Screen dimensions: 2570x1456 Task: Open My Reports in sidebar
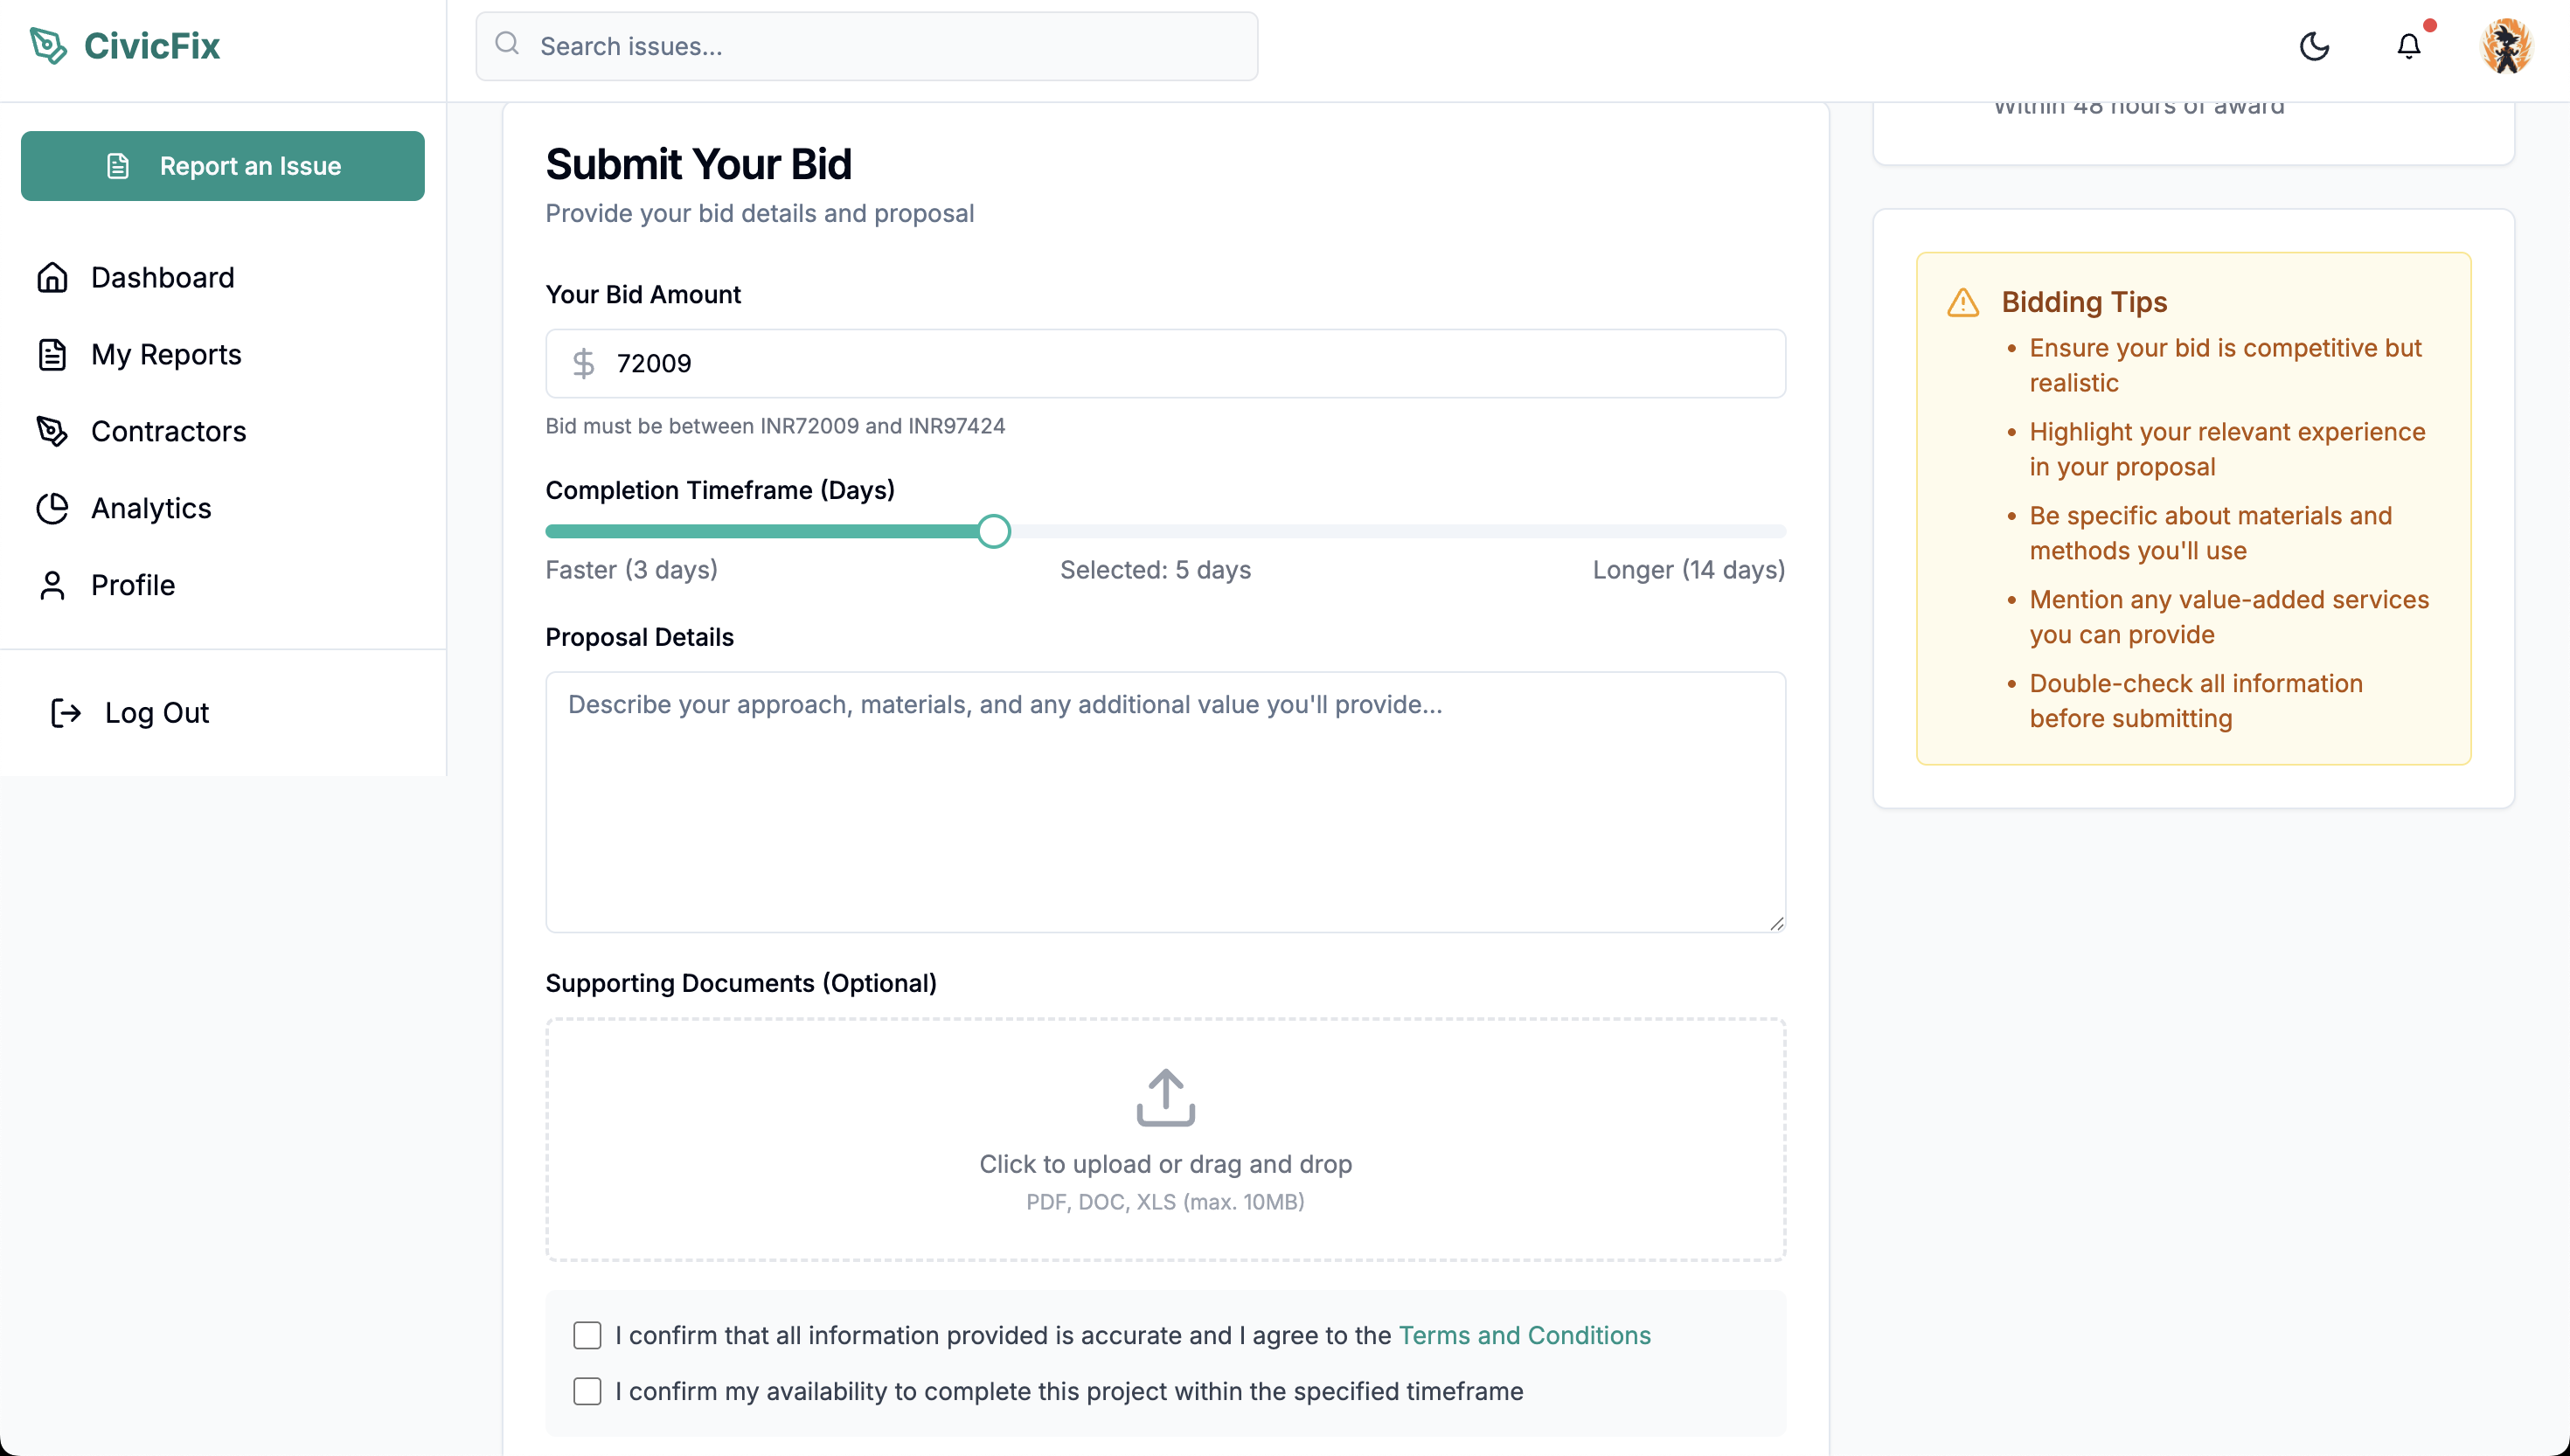click(166, 354)
